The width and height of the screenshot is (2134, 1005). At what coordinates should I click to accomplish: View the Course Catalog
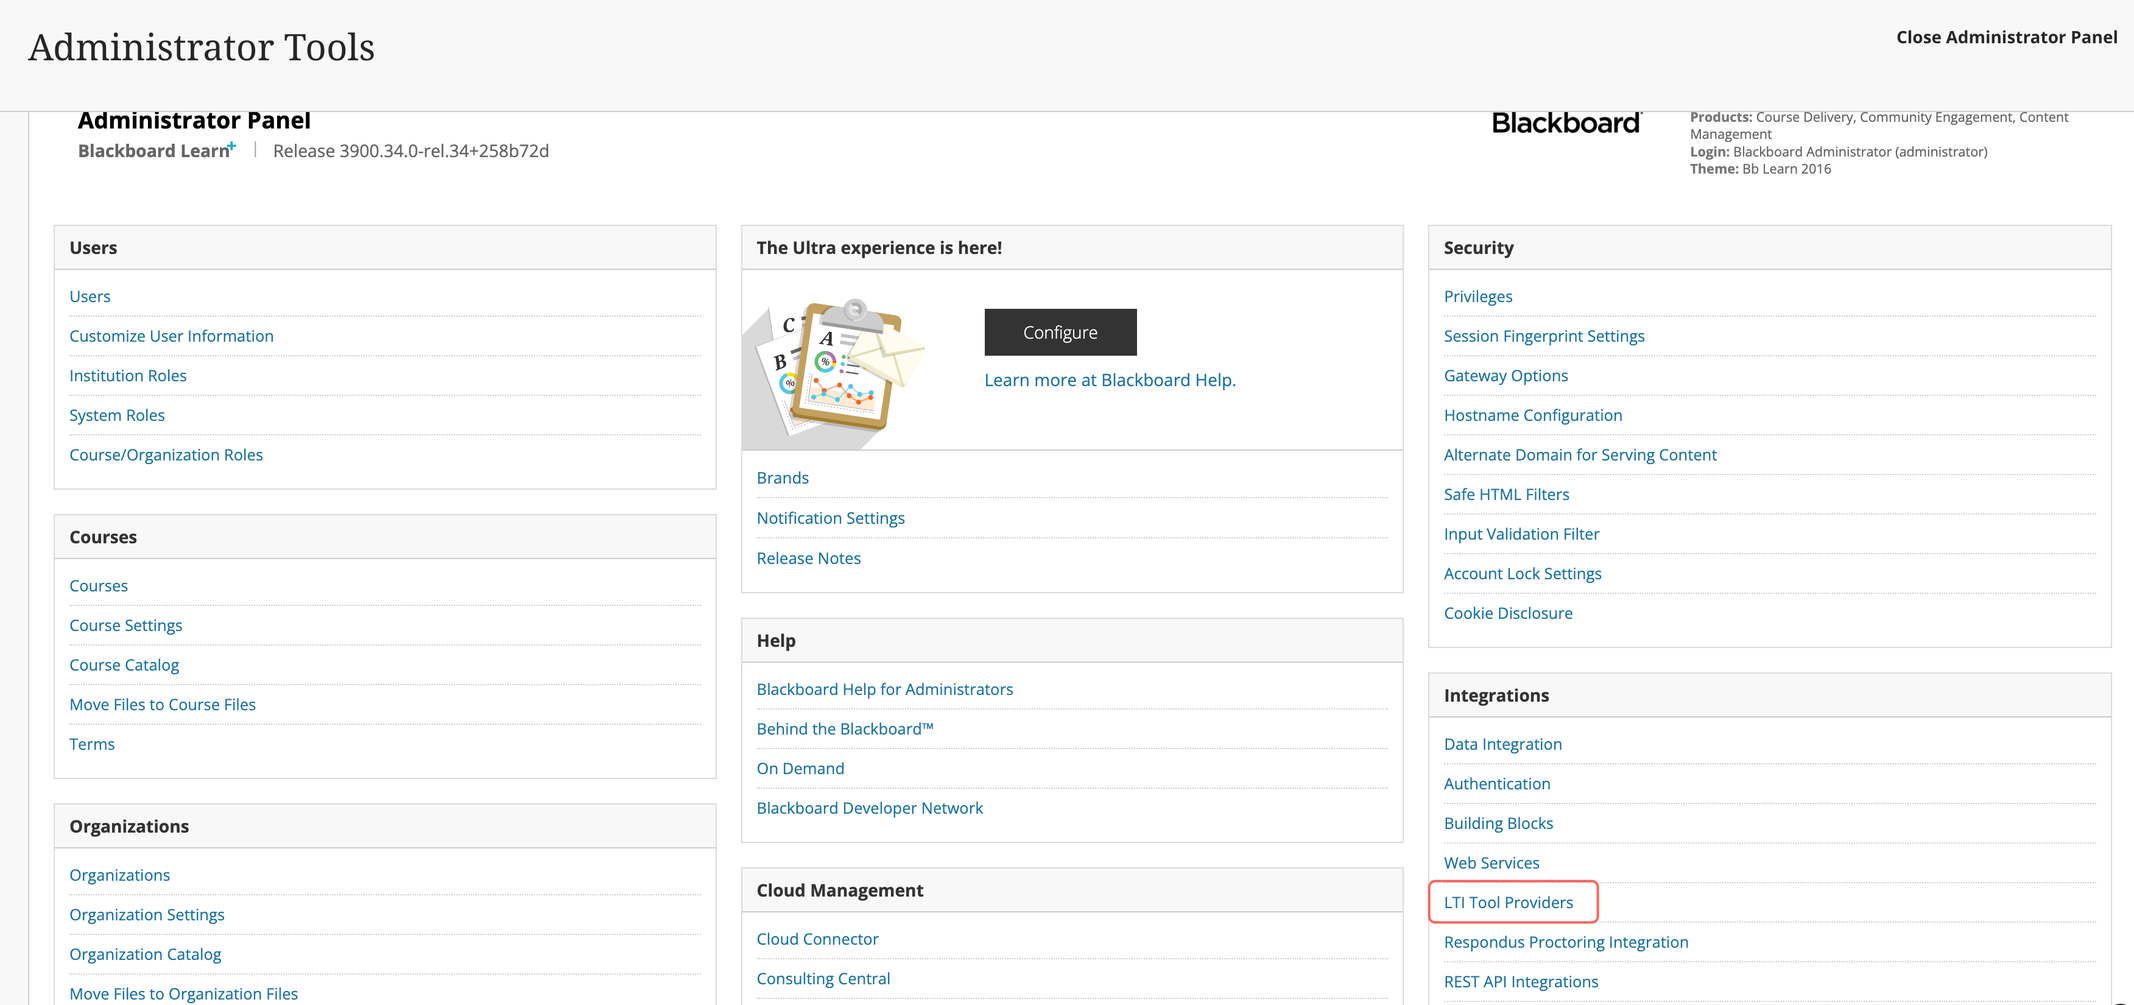pos(124,665)
